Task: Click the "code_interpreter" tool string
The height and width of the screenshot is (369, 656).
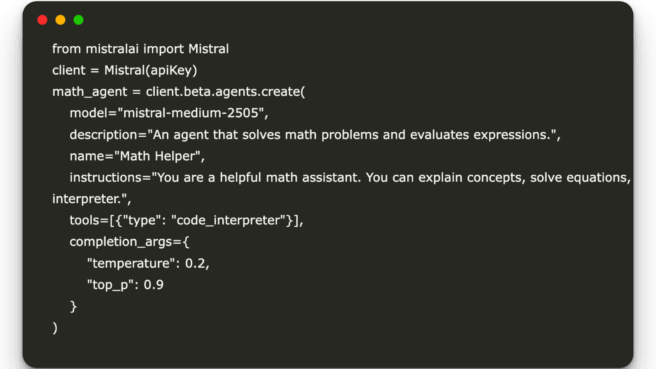Action: [x=228, y=220]
